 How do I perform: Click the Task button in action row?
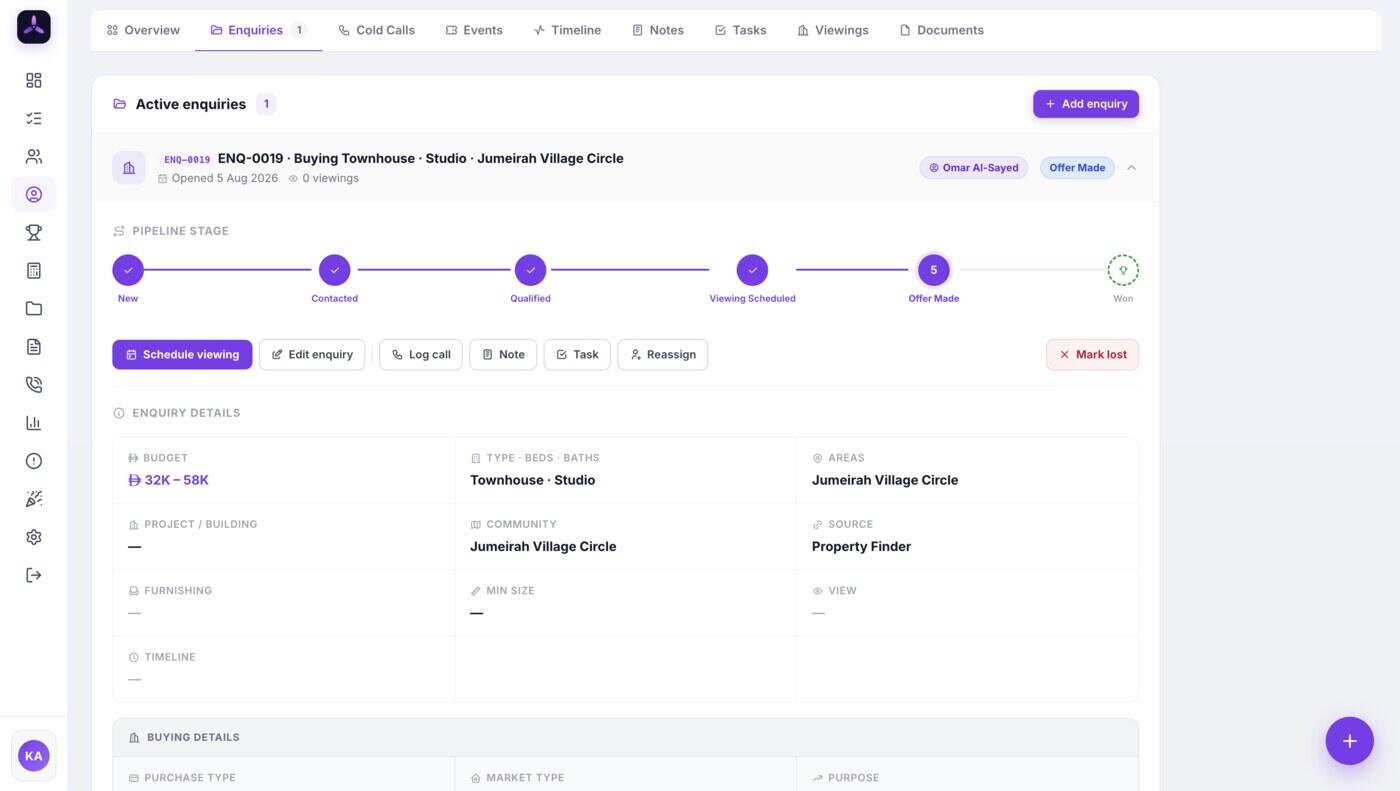[577, 355]
